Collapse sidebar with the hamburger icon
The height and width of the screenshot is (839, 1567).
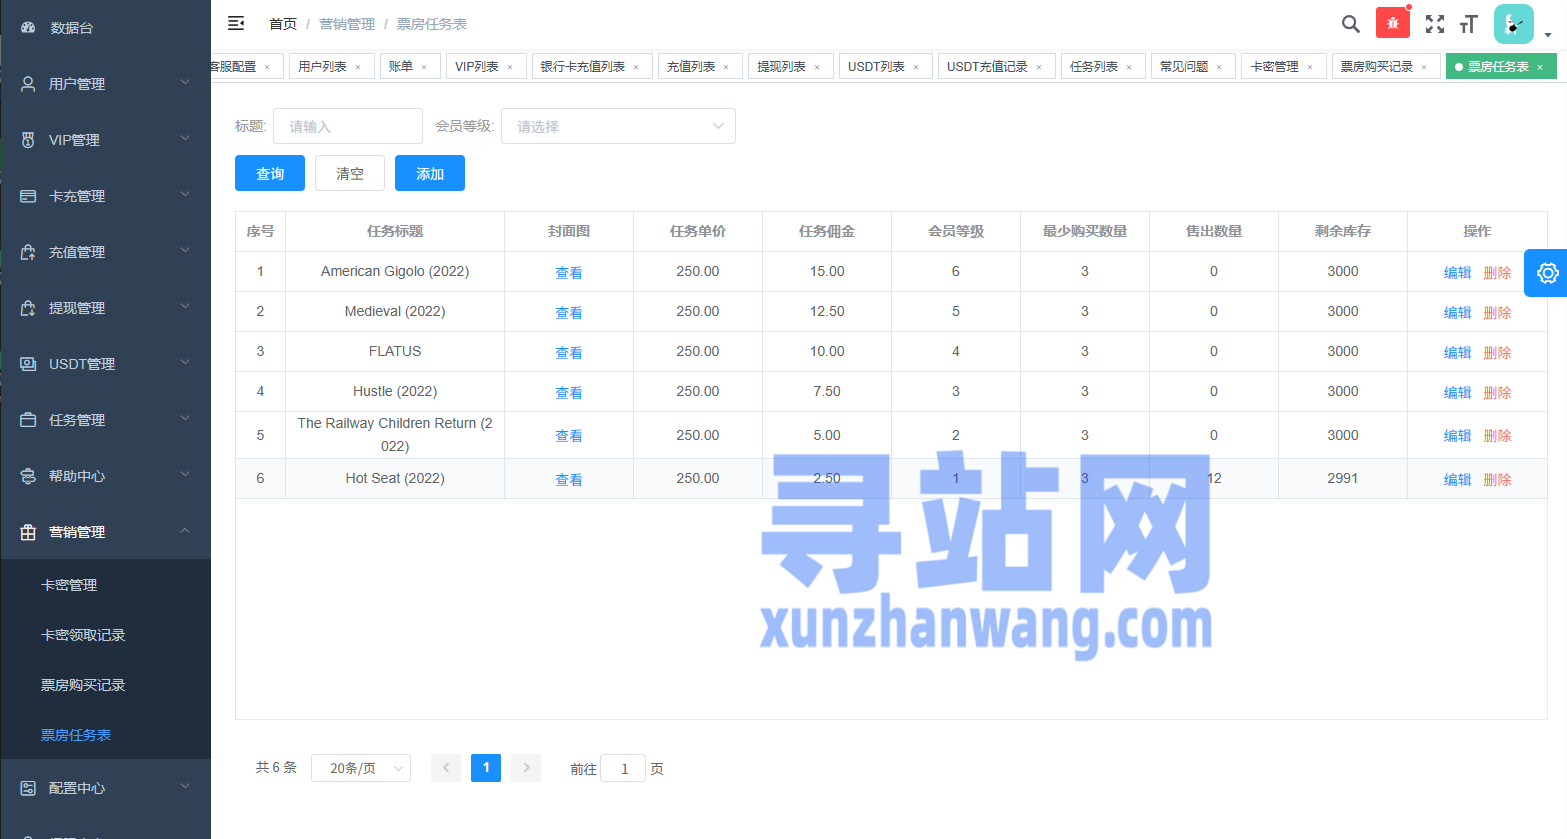[236, 23]
